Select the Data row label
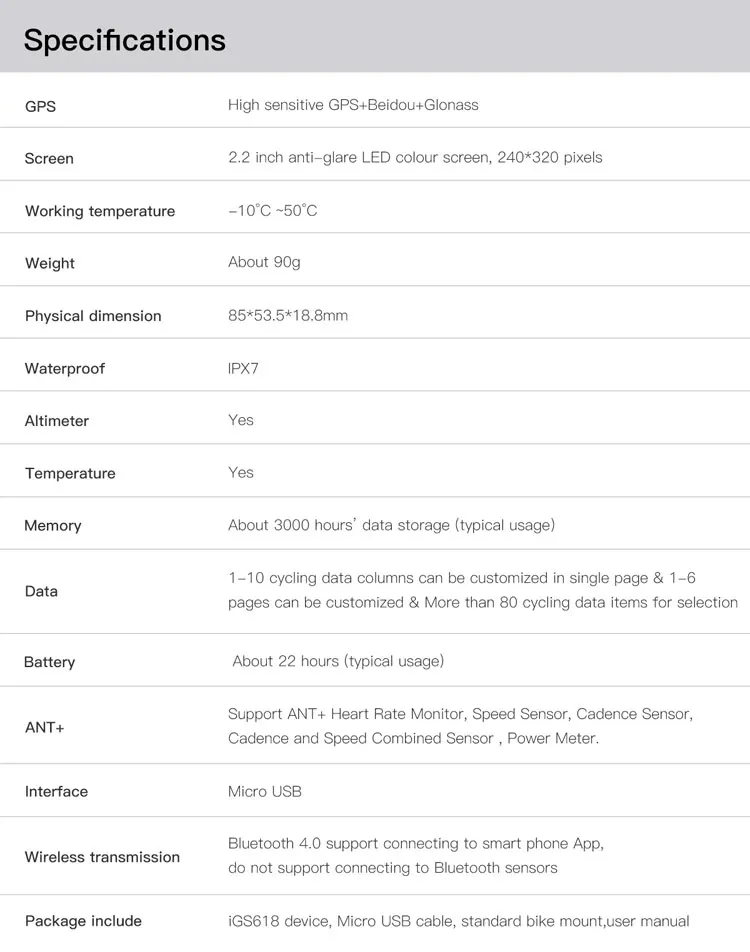750x952 pixels. tap(41, 591)
